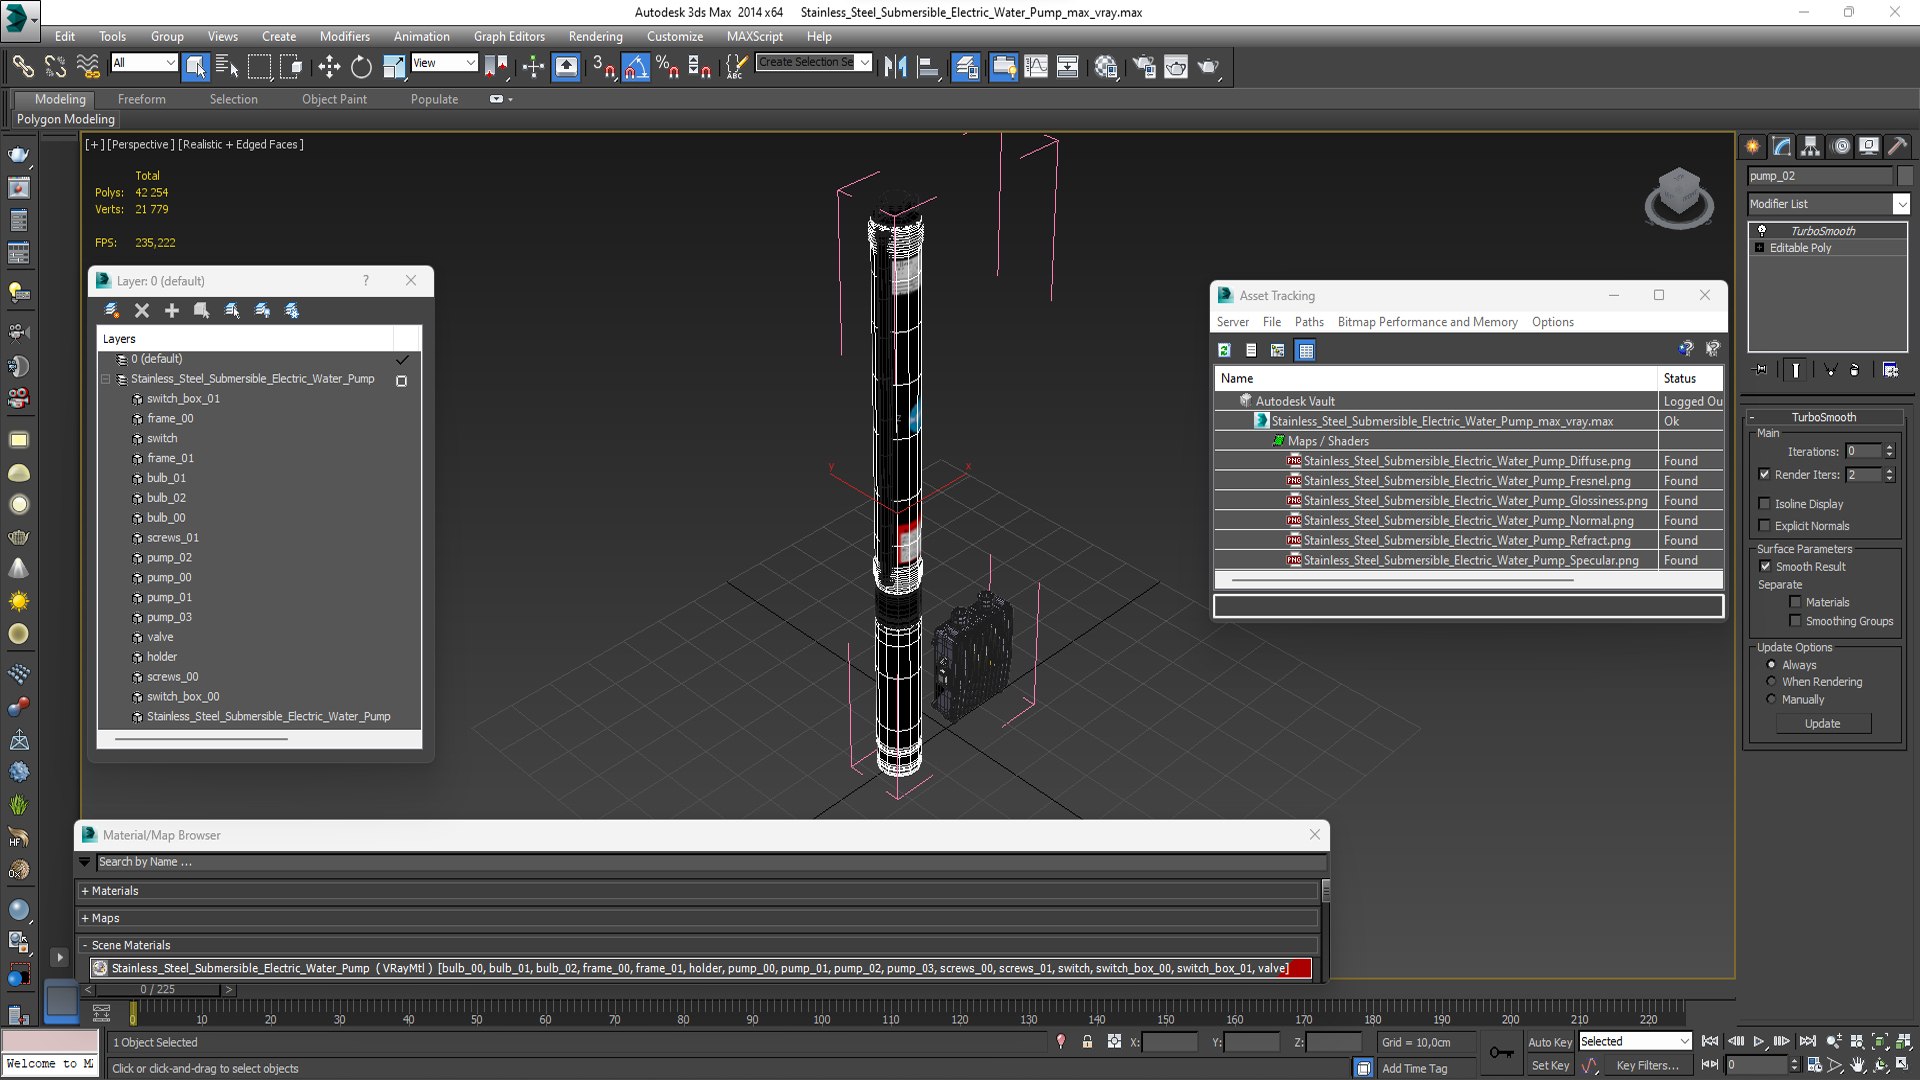1920x1080 pixels.
Task: Uncheck the Smooth Result checkbox
Action: 1765,566
